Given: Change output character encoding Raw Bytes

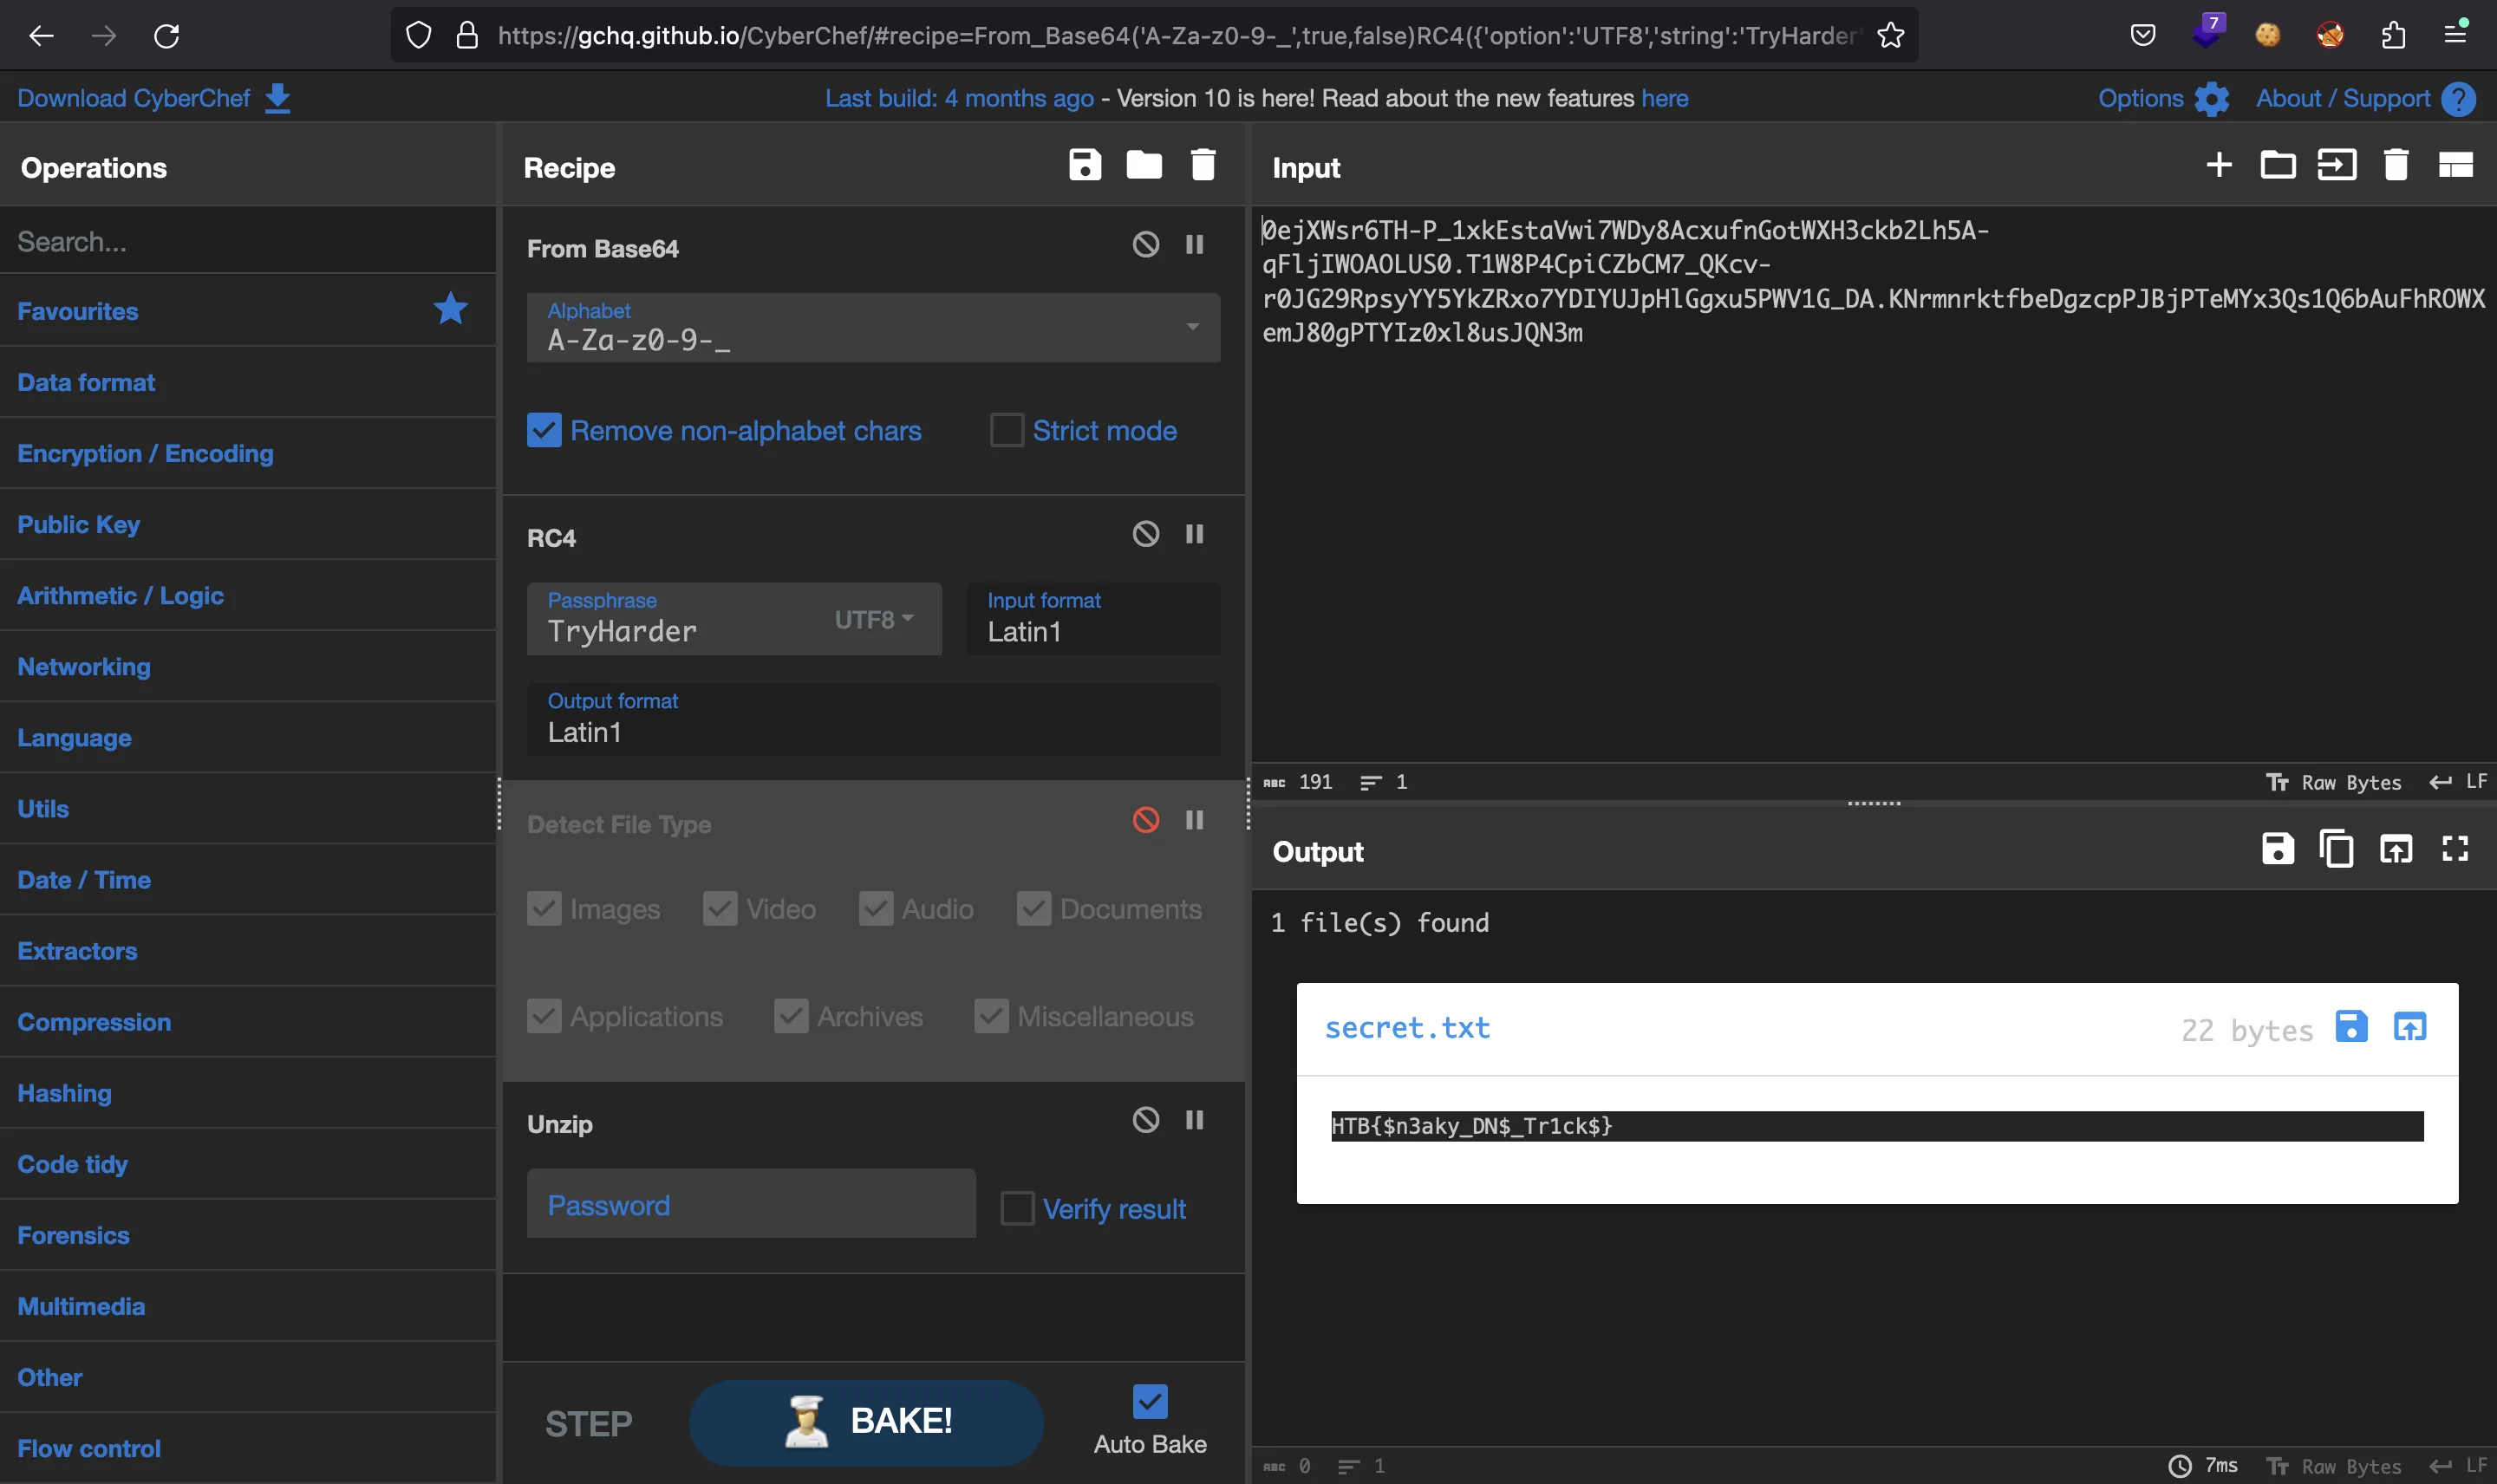Looking at the screenshot, I should point(2334,1466).
